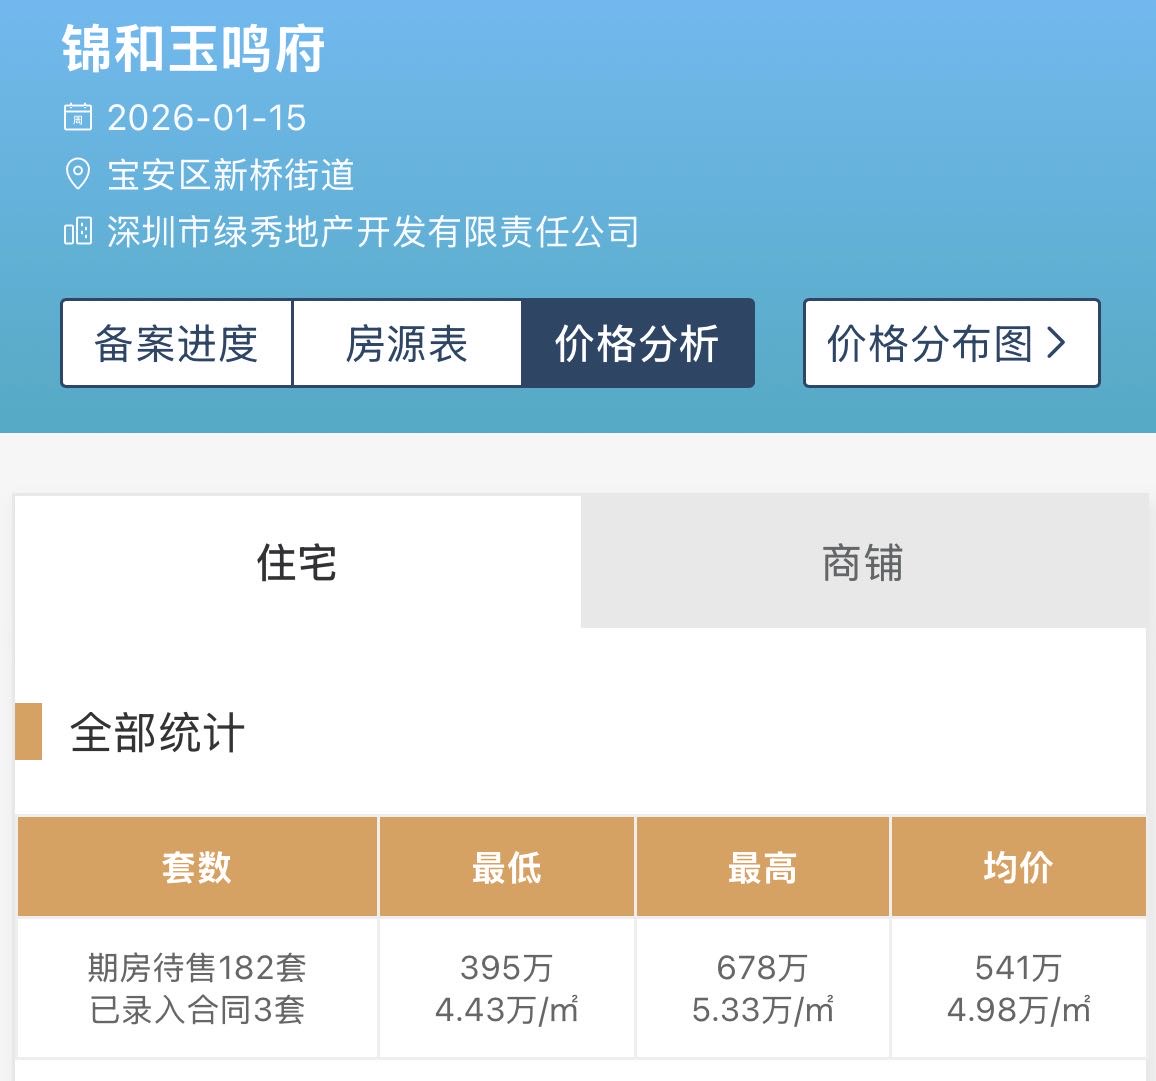Image resolution: width=1156 pixels, height=1081 pixels.
Task: Click the chevron arrow on 价格分布图
Action: (1056, 343)
